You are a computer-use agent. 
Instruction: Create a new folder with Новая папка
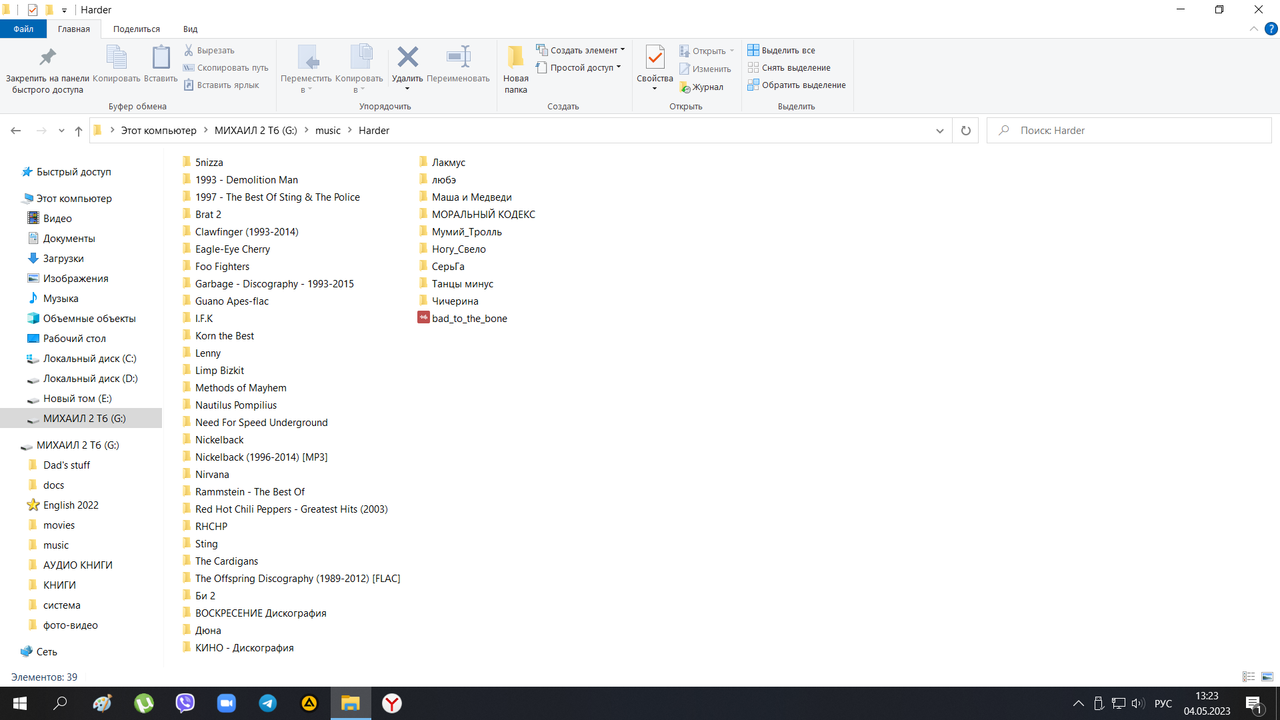coord(516,68)
